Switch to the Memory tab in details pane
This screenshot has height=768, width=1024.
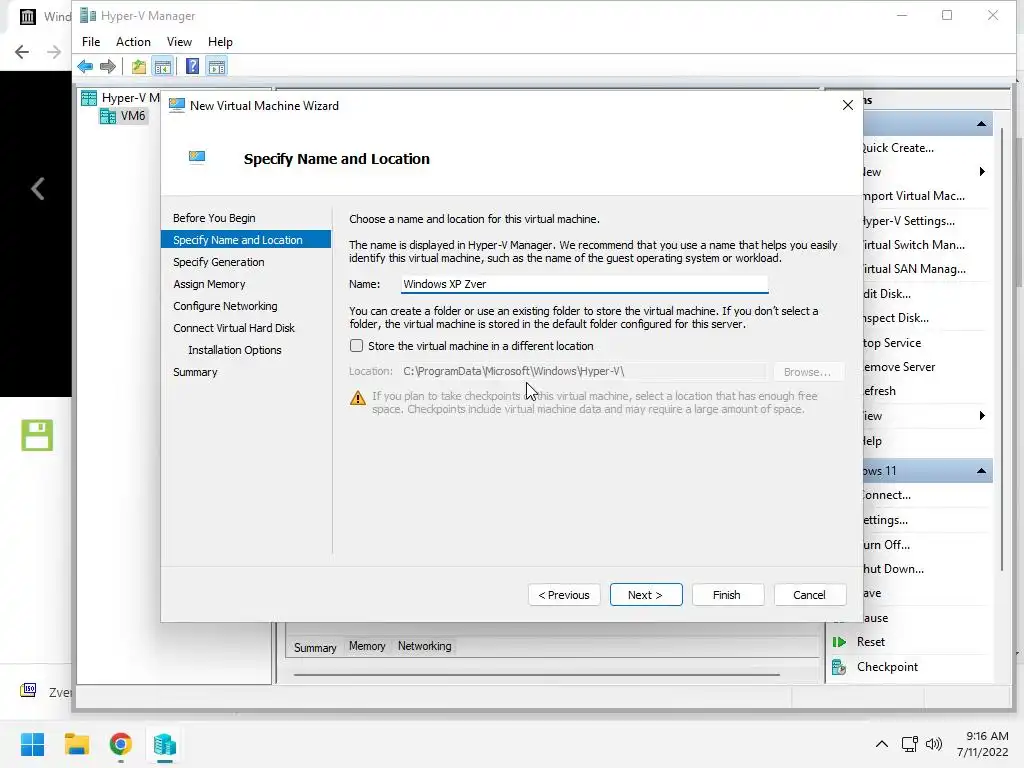(367, 646)
